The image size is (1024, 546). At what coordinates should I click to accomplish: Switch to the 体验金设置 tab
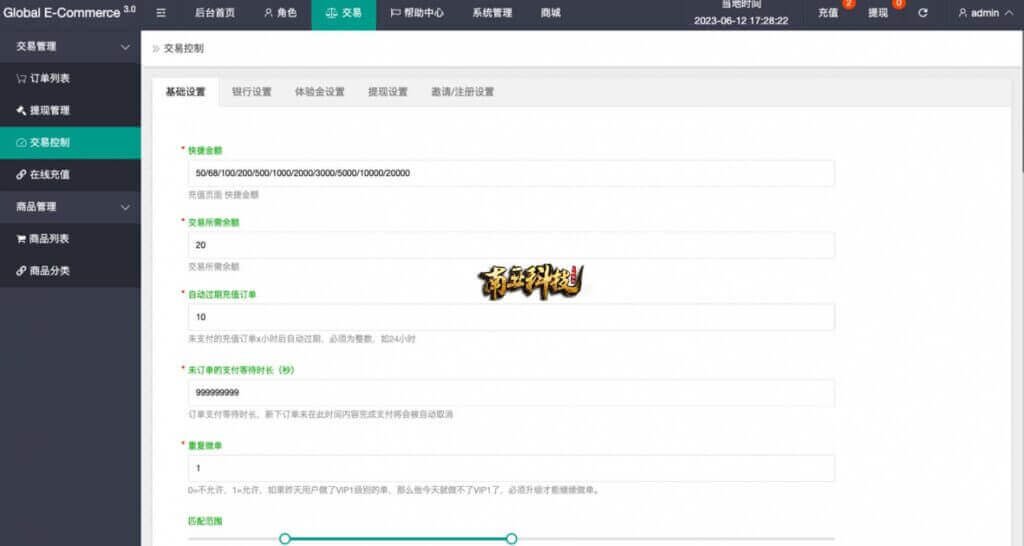click(319, 92)
